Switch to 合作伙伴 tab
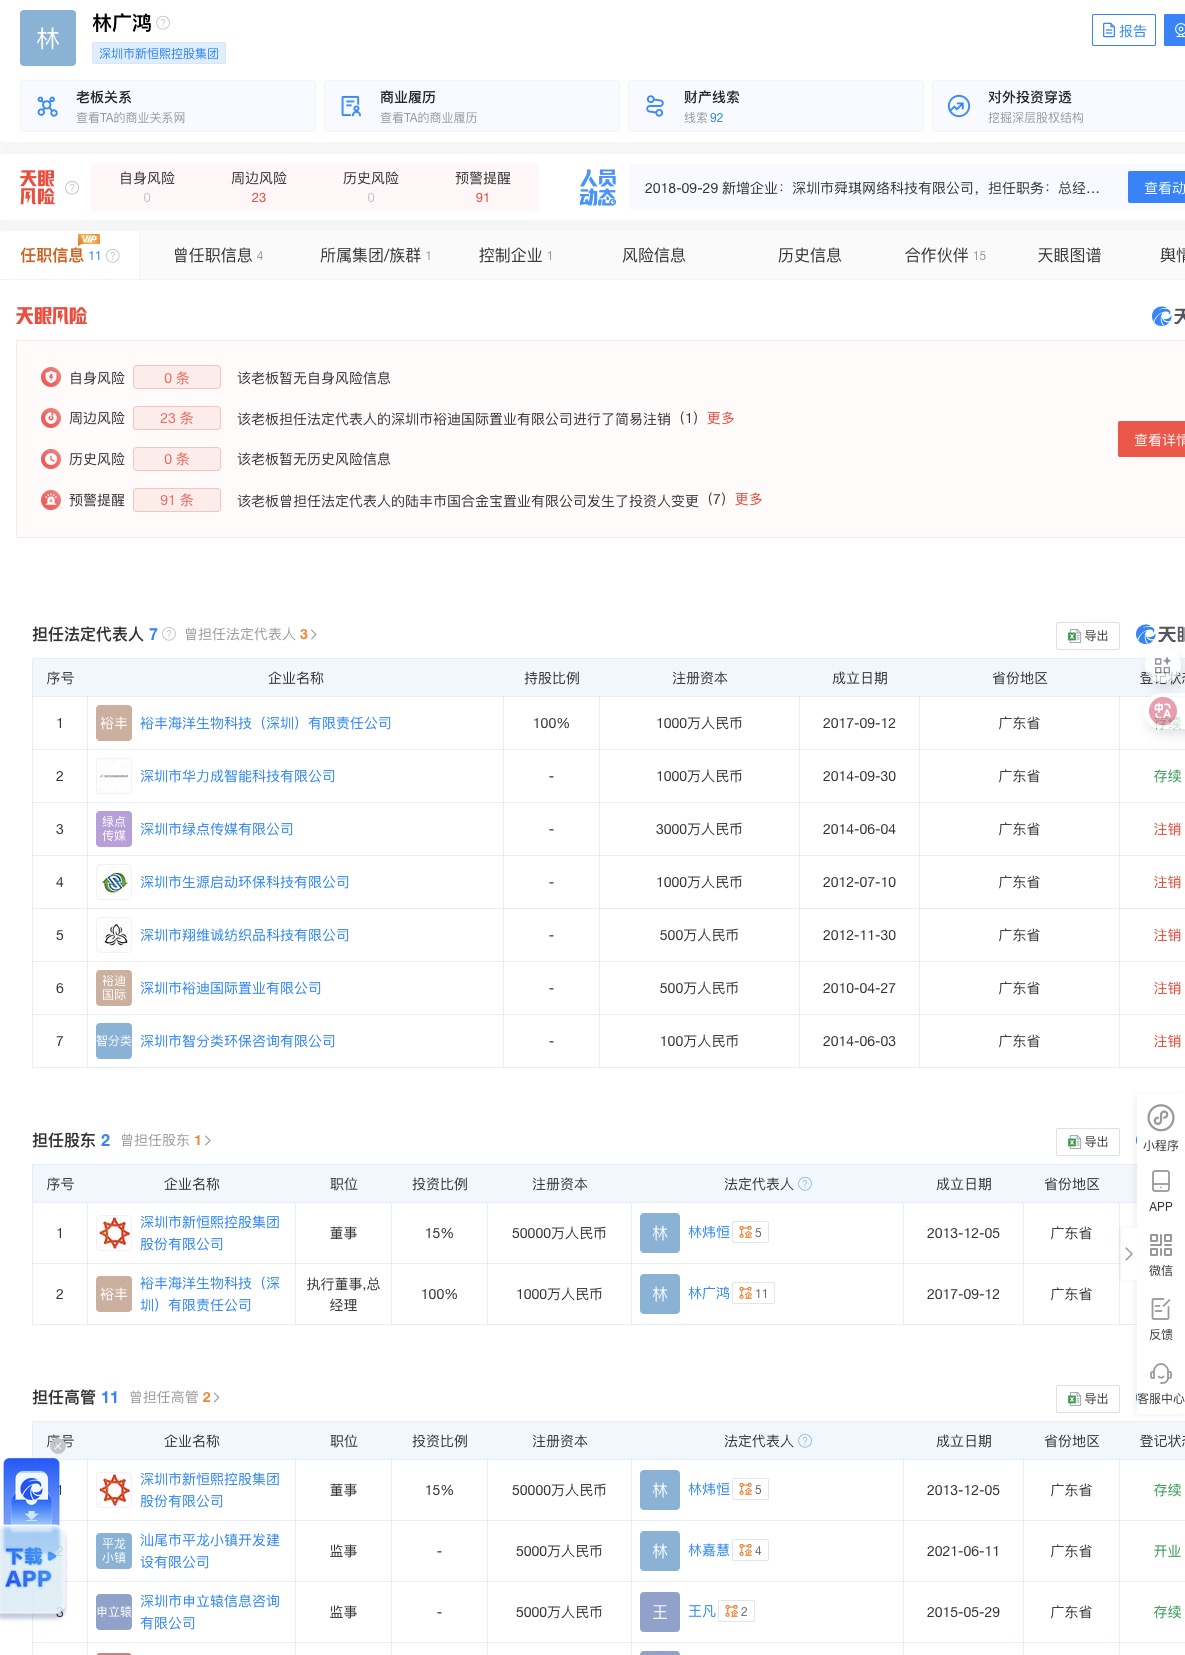 click(x=945, y=256)
